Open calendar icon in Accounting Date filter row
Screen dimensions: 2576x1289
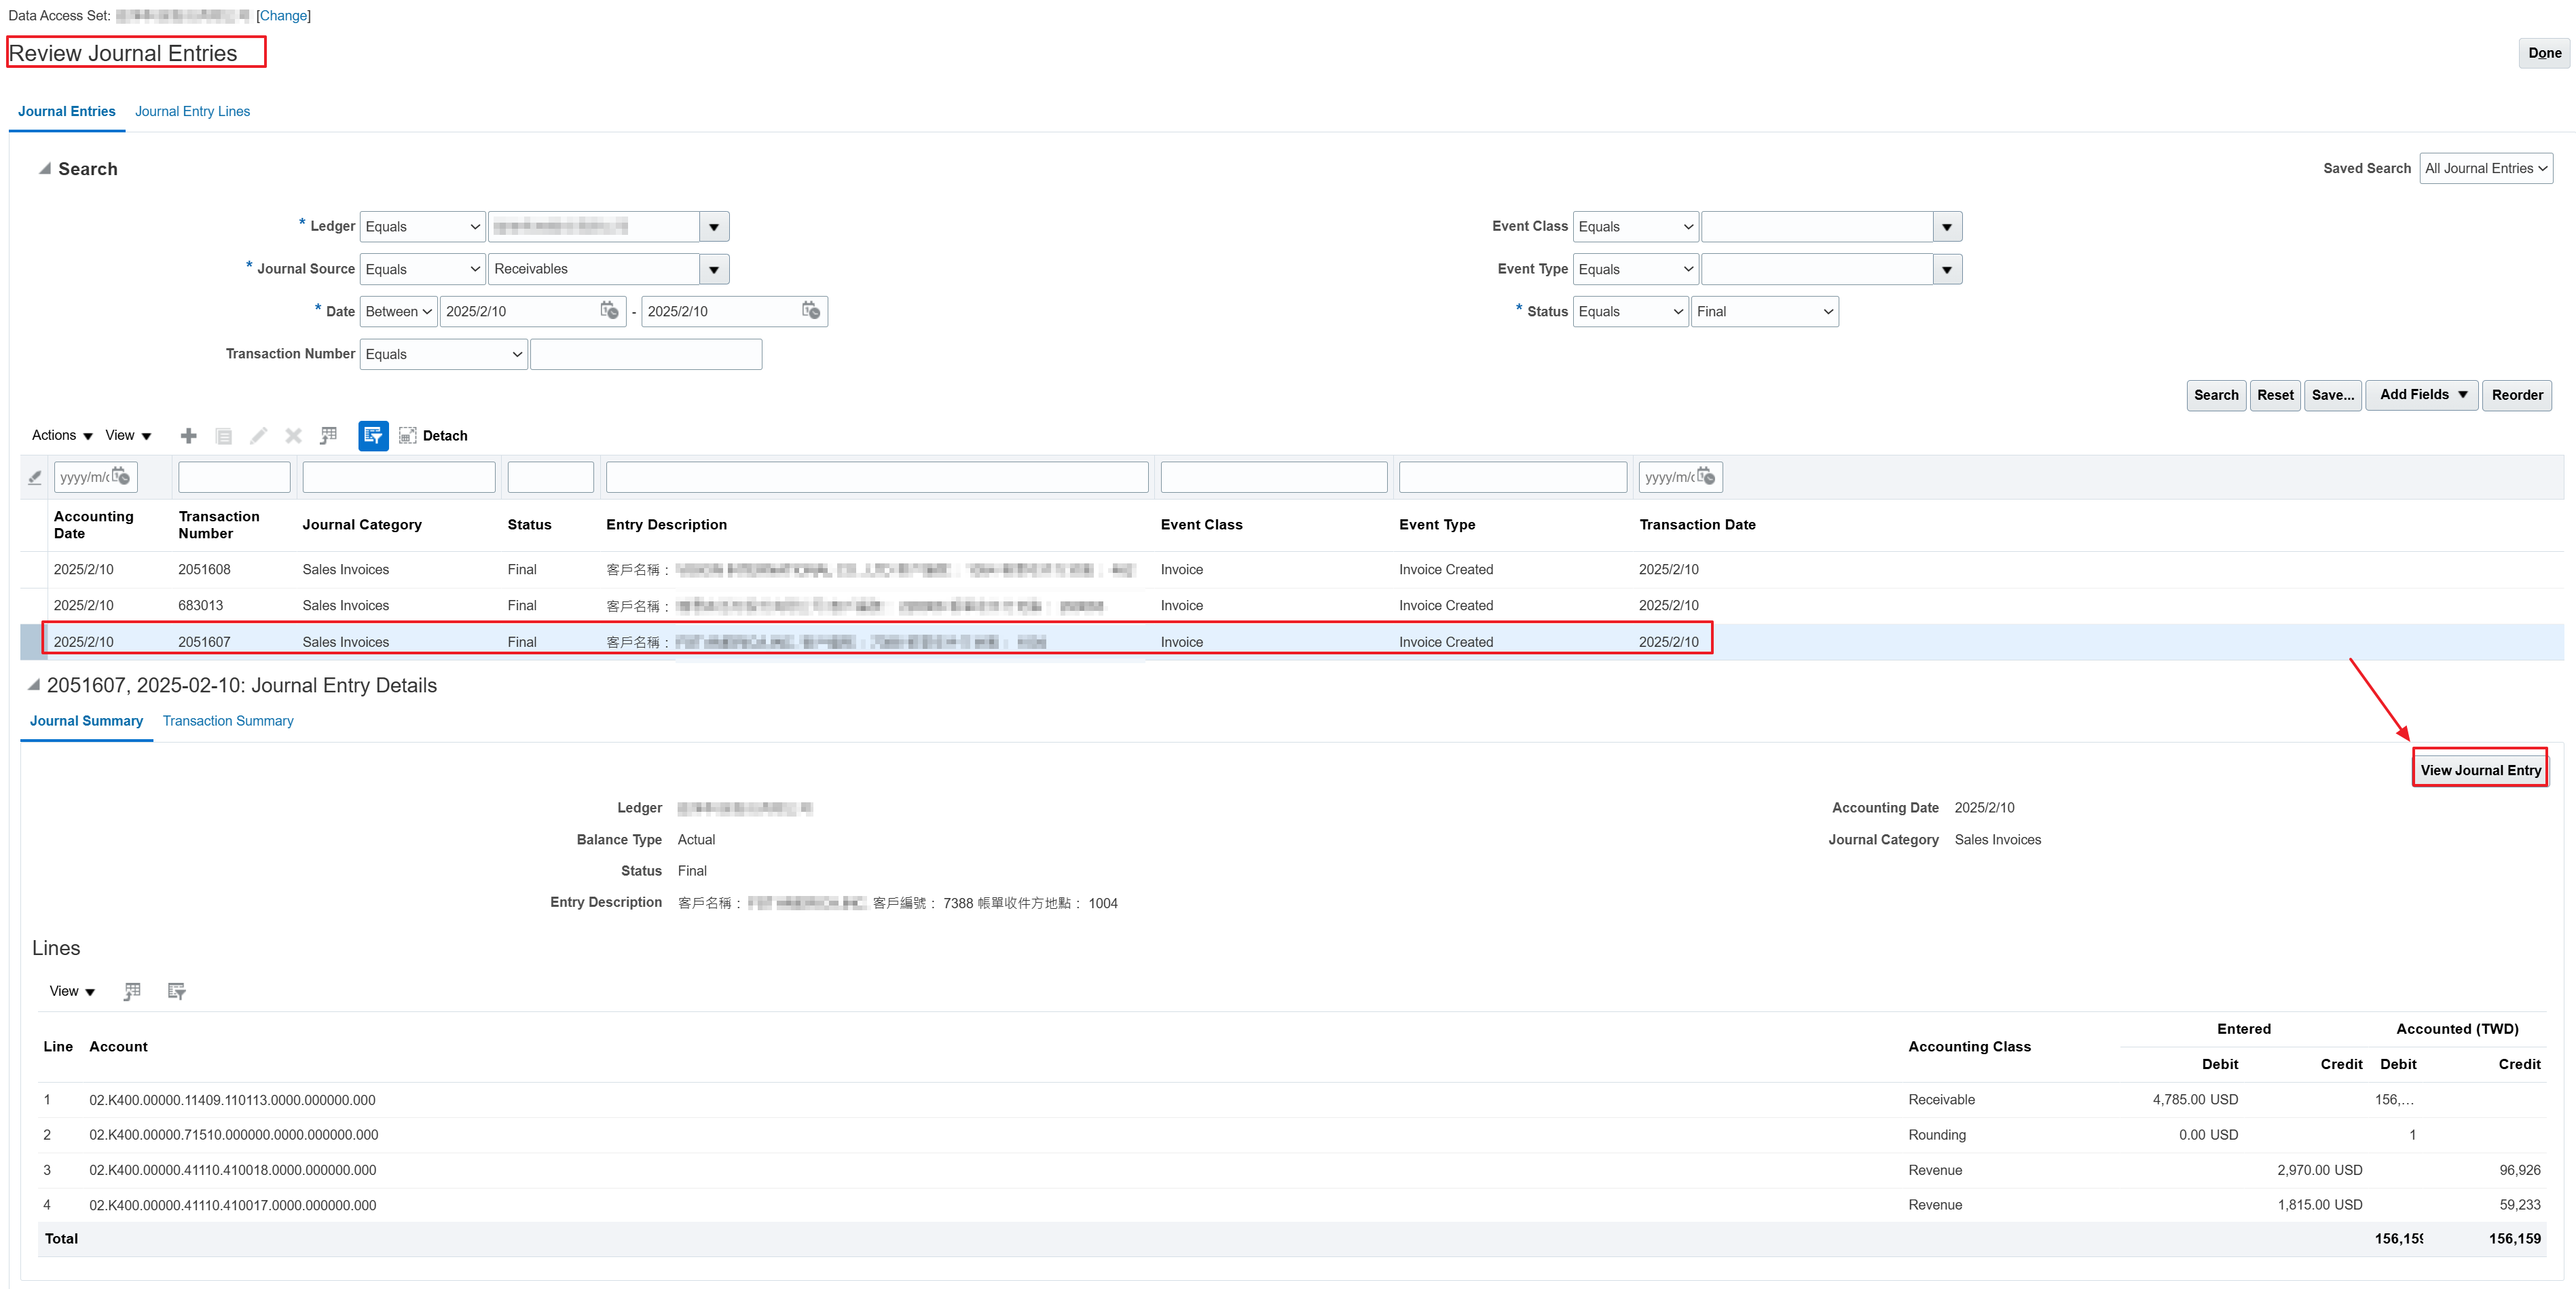[122, 477]
